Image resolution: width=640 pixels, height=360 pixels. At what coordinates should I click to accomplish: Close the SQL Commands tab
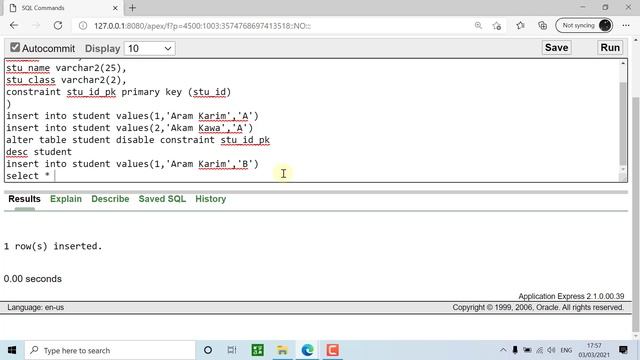click(115, 8)
